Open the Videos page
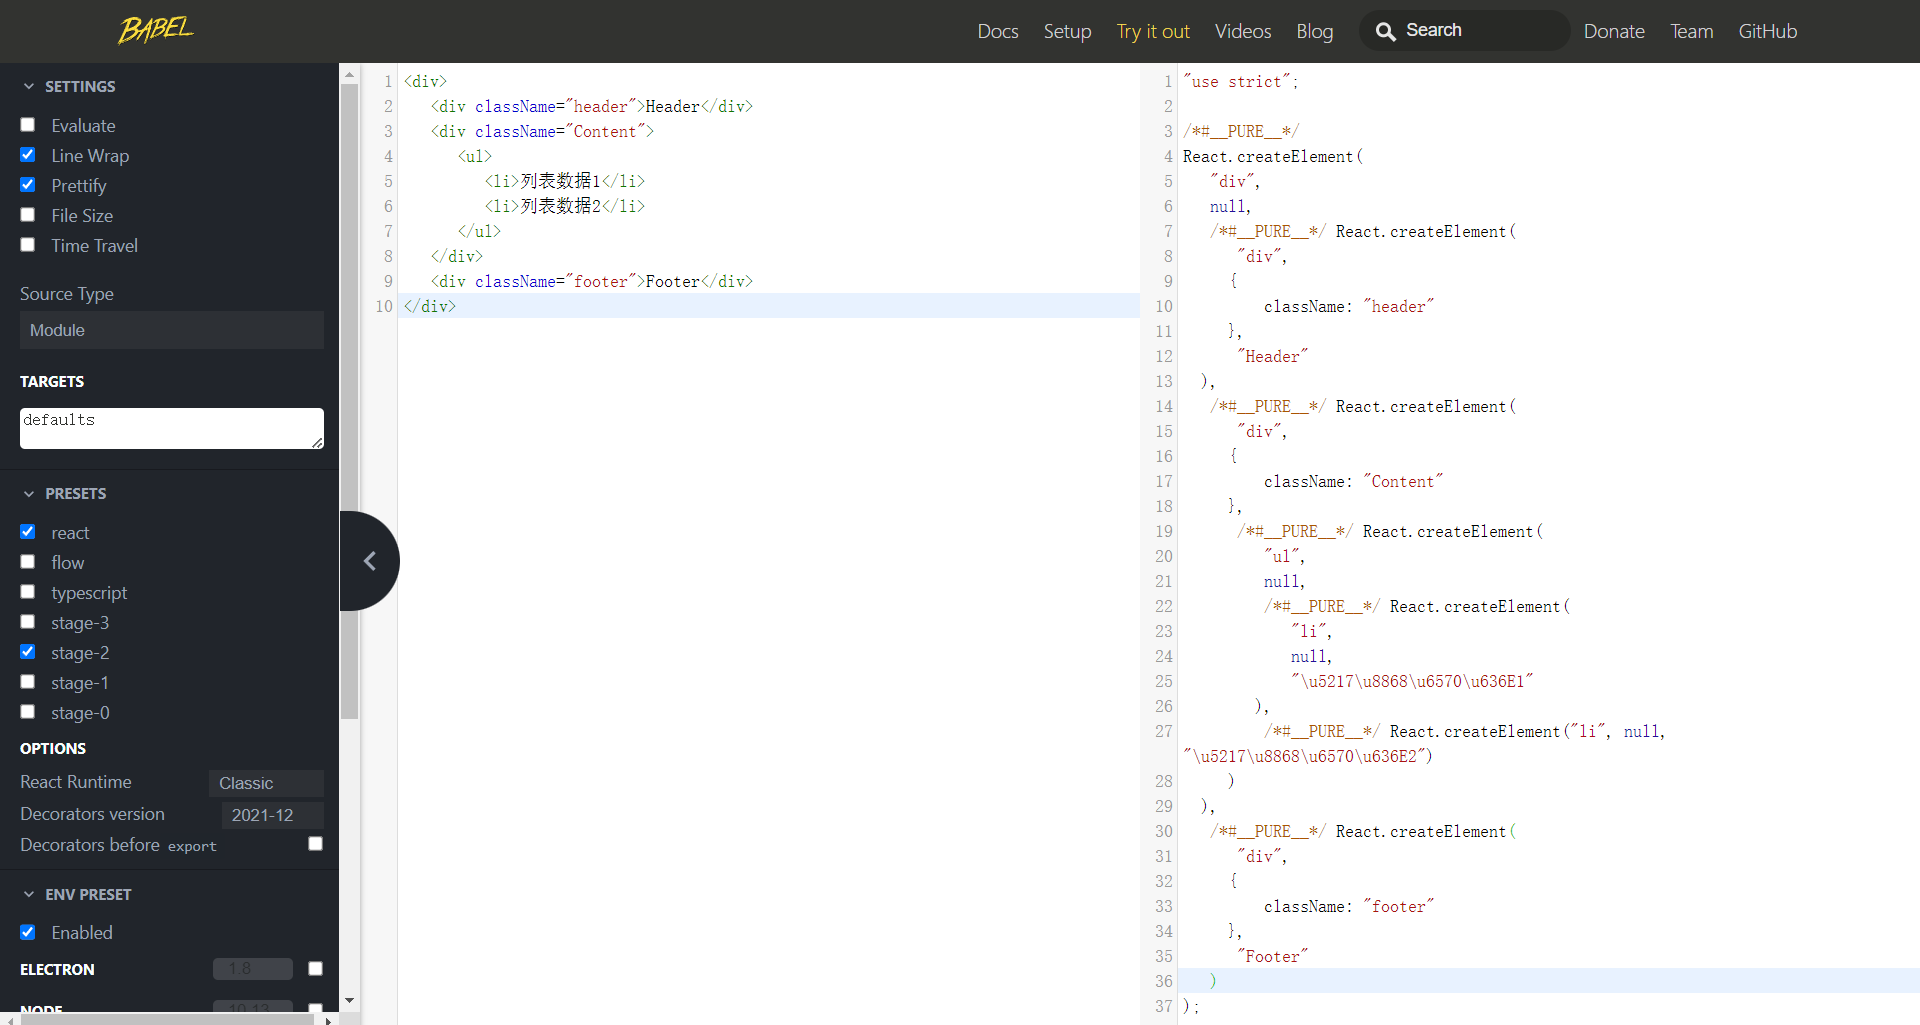The width and height of the screenshot is (1920, 1025). 1243,31
